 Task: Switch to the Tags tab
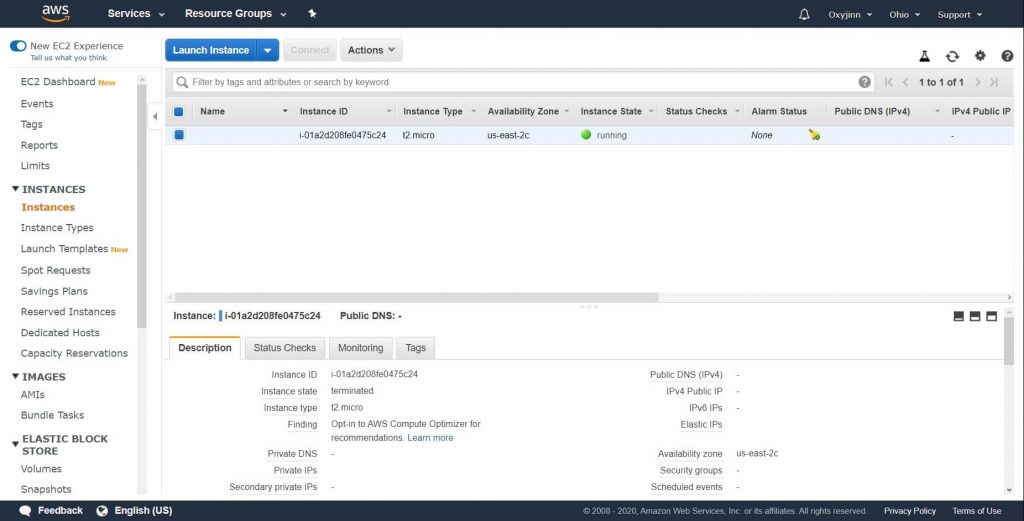coord(415,348)
